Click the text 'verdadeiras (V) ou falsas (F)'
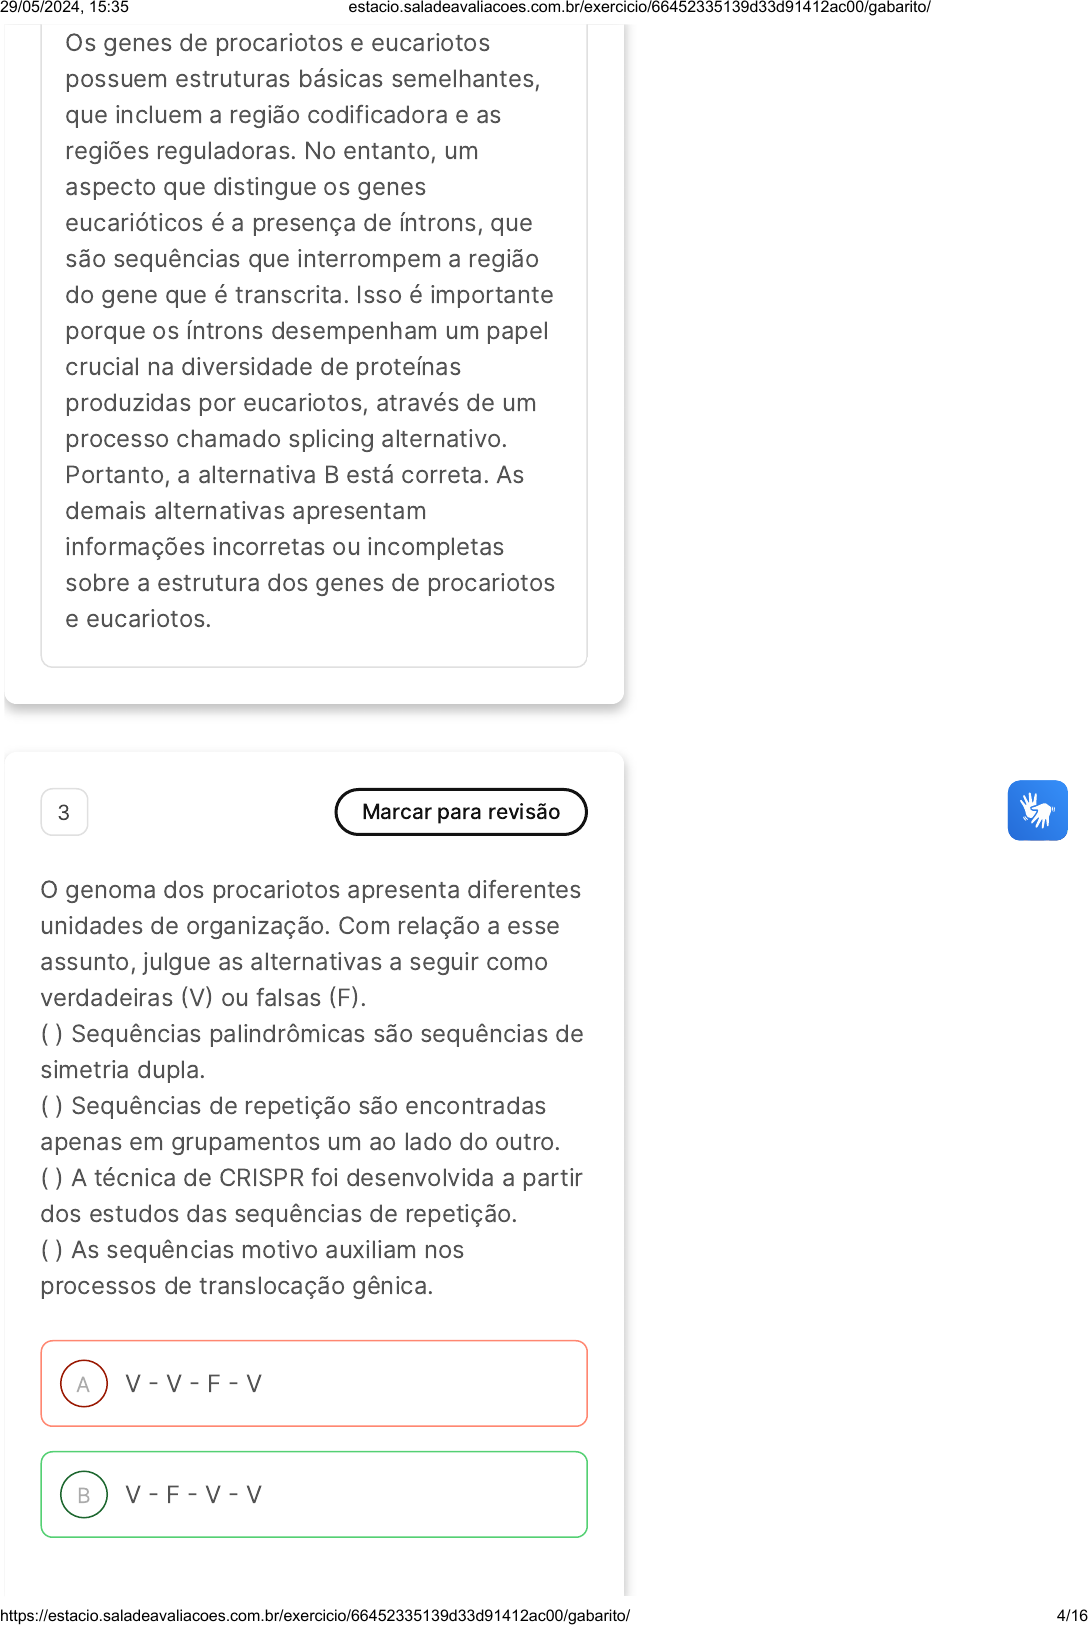This screenshot has width=1088, height=1625. pyautogui.click(x=203, y=997)
